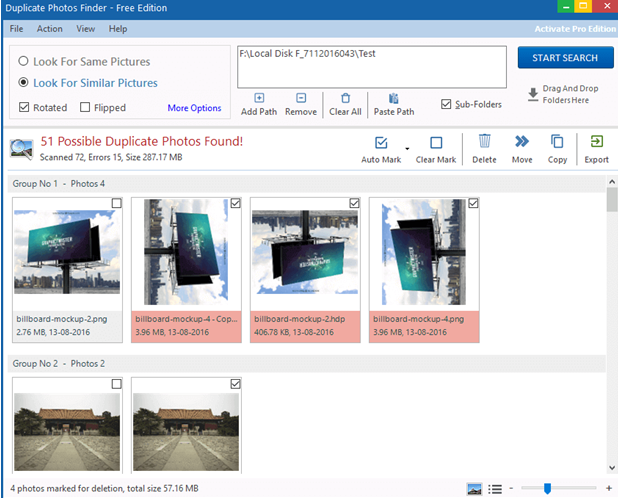Click the scrollbar up arrow

[x=612, y=182]
